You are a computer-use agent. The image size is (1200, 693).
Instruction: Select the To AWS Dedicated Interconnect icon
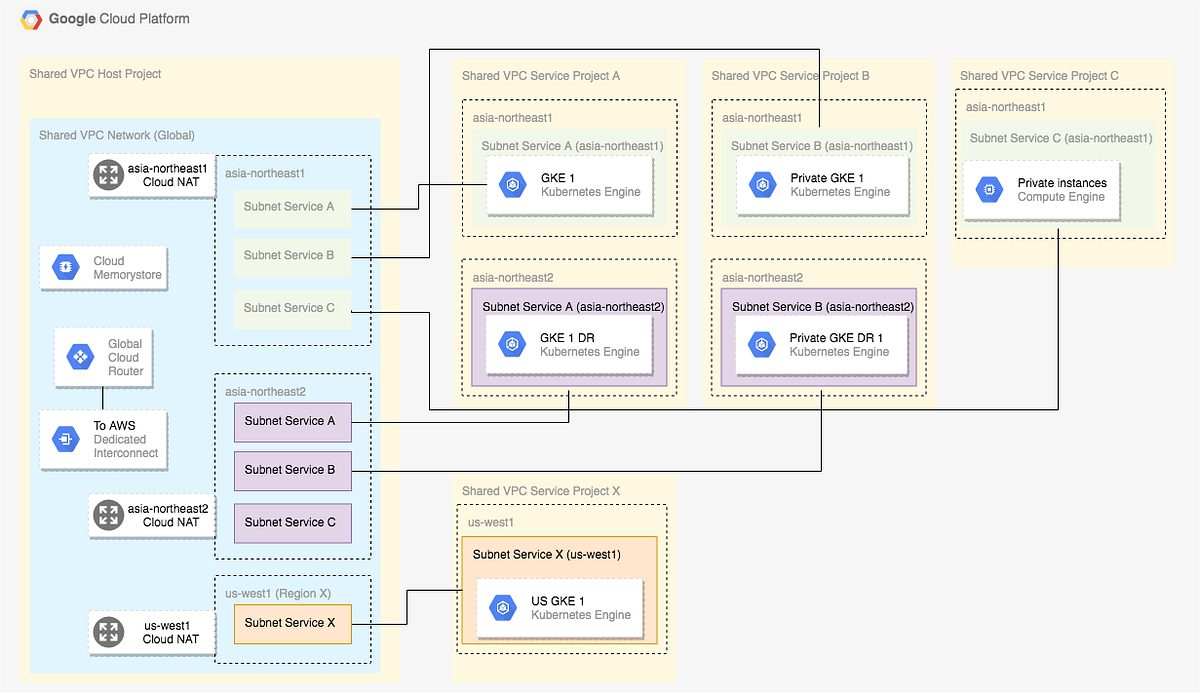[x=65, y=438]
